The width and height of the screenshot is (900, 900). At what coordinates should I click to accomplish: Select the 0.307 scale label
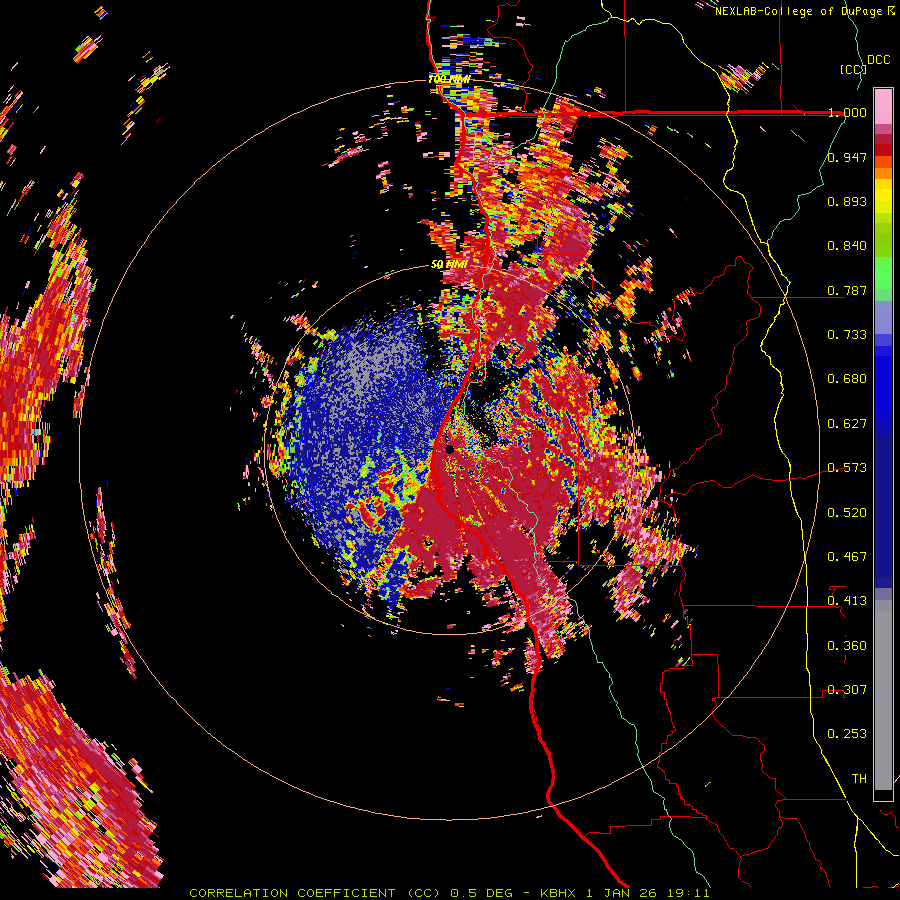[x=847, y=690]
